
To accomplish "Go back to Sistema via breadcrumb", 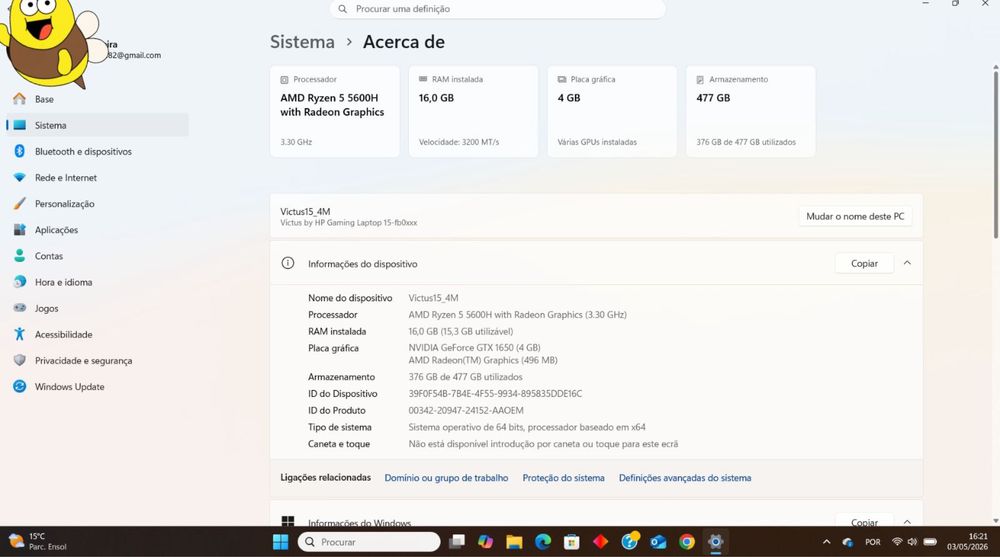I will tap(302, 42).
